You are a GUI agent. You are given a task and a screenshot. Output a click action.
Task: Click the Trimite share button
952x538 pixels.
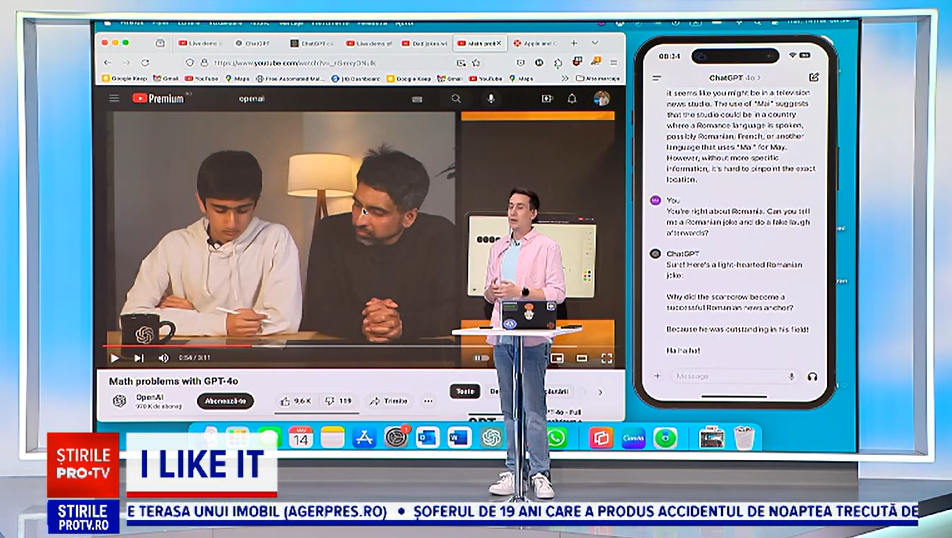click(x=389, y=401)
